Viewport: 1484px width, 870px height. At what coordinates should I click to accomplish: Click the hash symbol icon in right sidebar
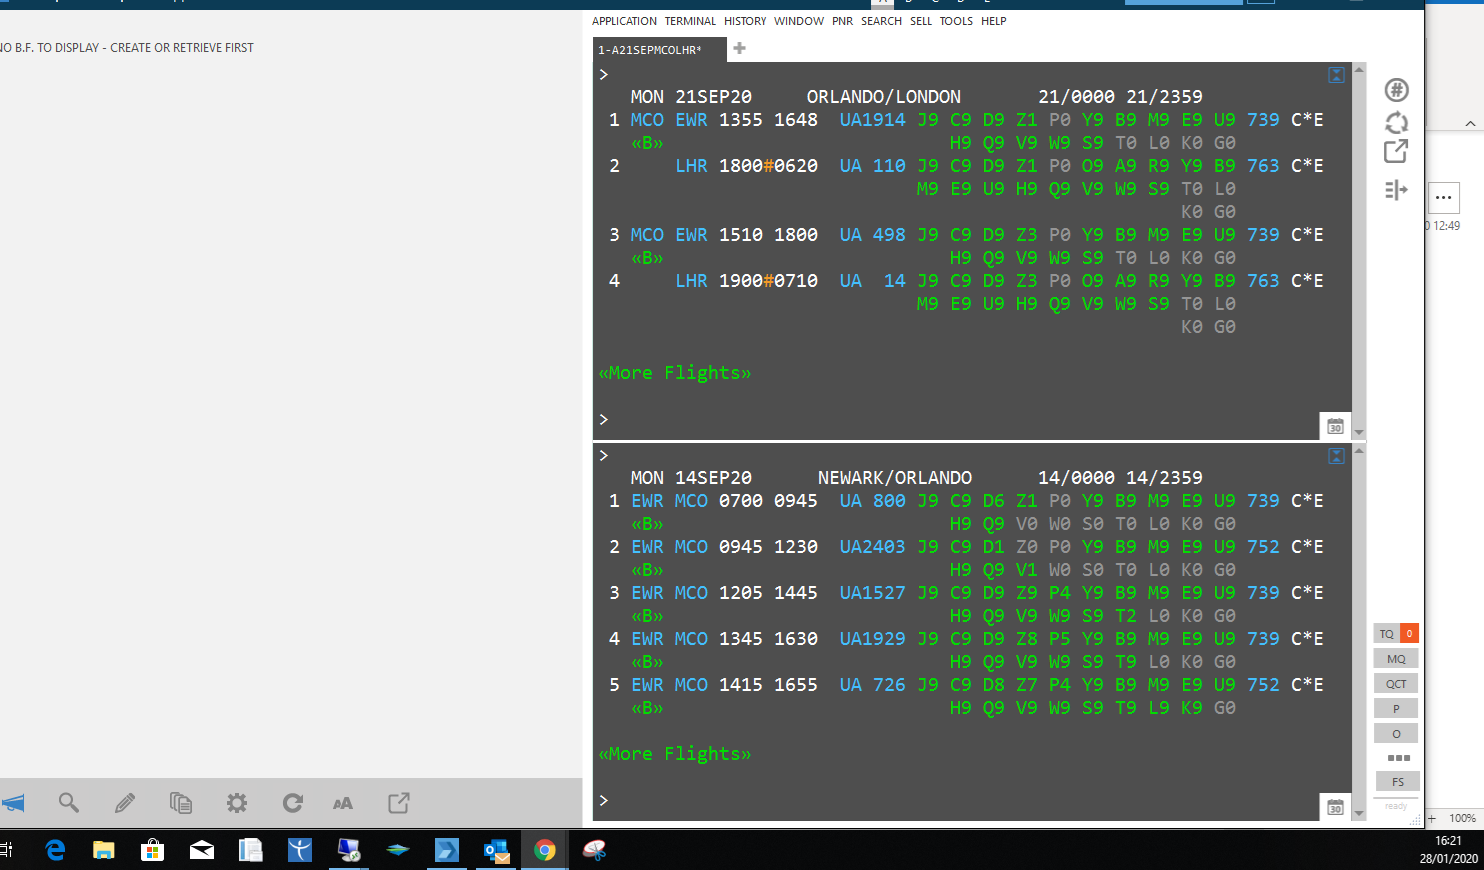point(1396,90)
